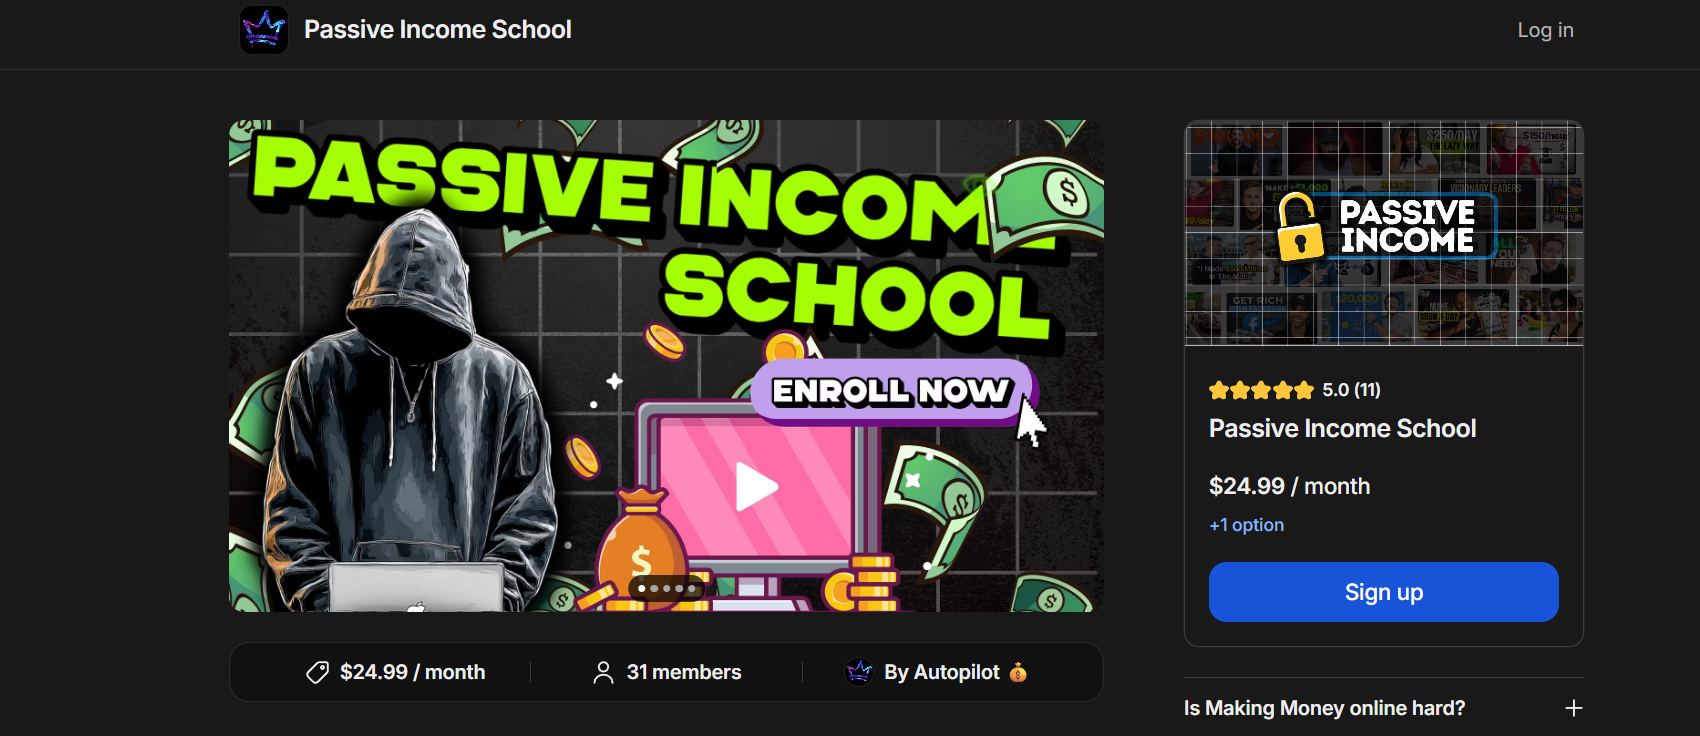The width and height of the screenshot is (1700, 736).
Task: Click the money bag emoji after Autopilot
Action: (1018, 672)
